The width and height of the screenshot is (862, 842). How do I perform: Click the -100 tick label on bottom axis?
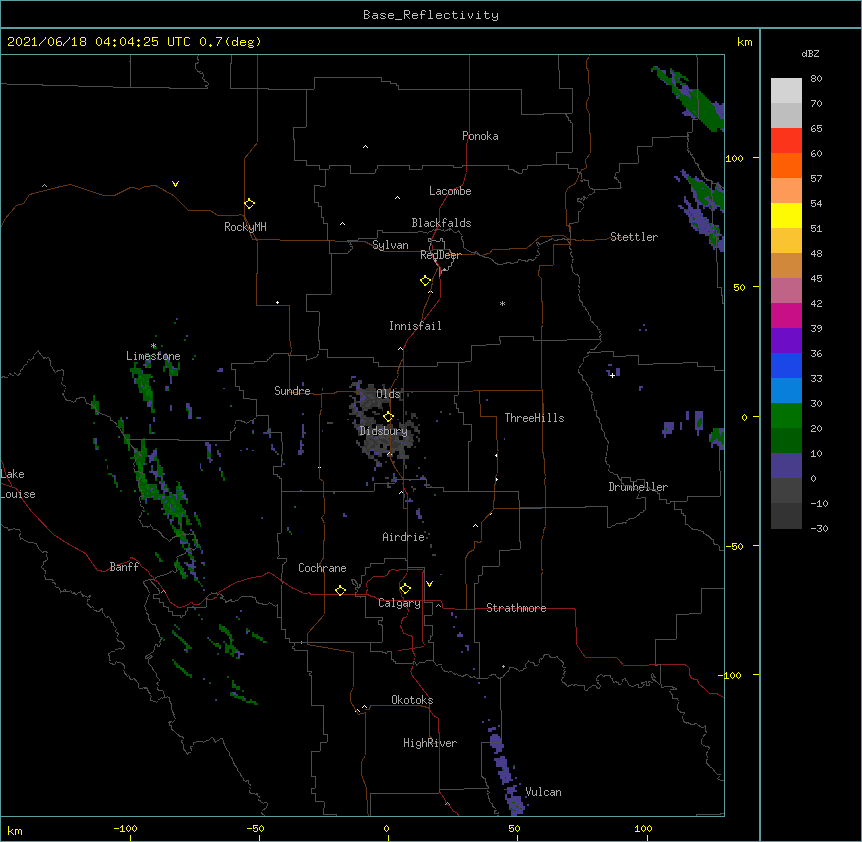coord(125,828)
